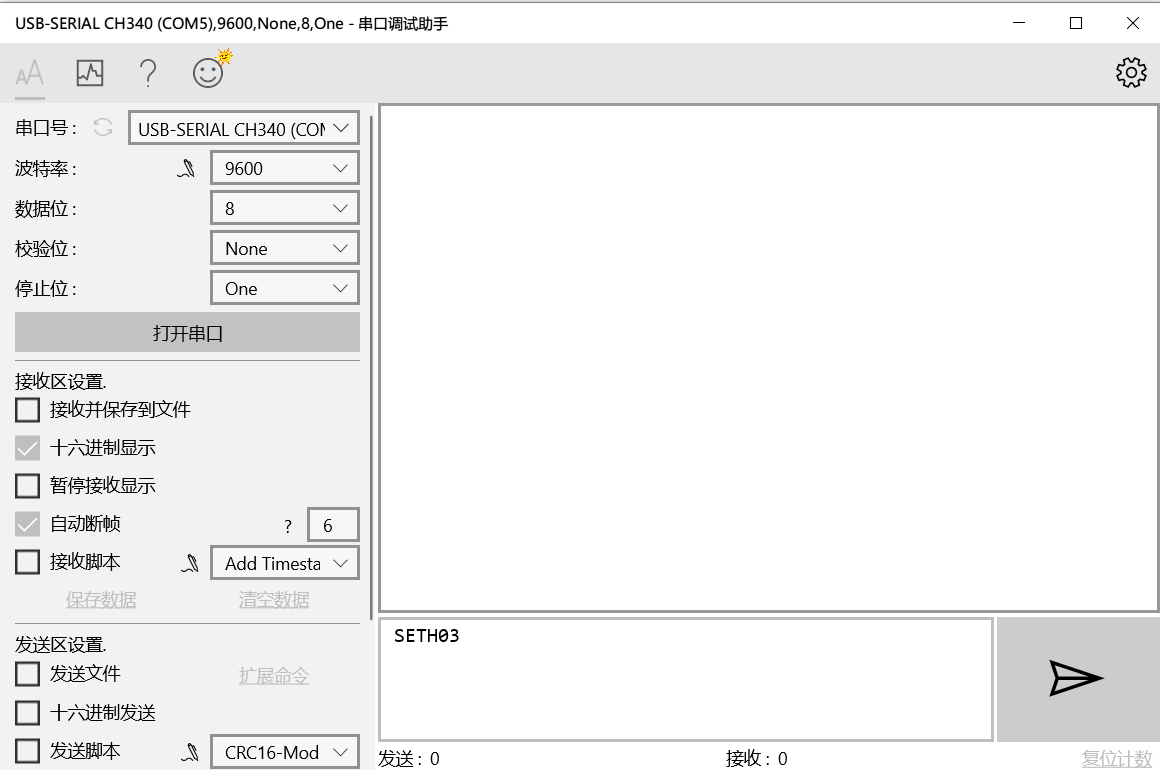Open the text view tab icon
This screenshot has width=1160, height=770.
[x=30, y=73]
